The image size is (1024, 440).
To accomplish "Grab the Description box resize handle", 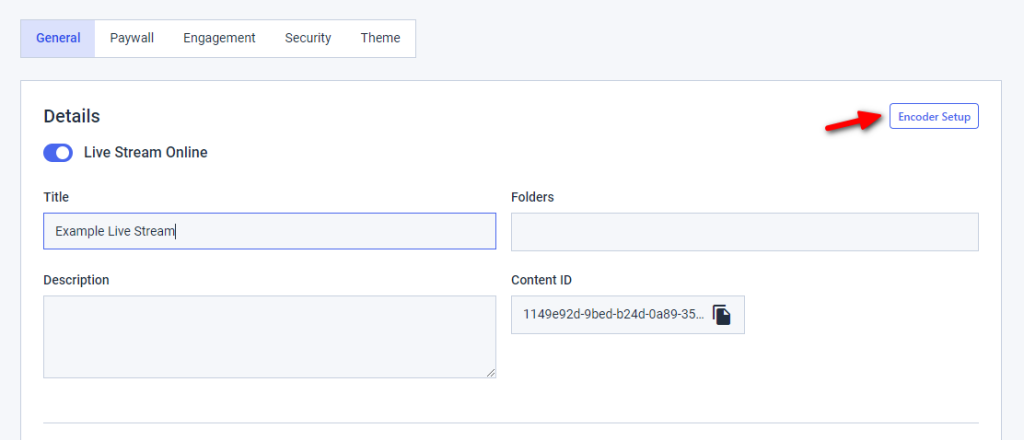I will tap(490, 373).
